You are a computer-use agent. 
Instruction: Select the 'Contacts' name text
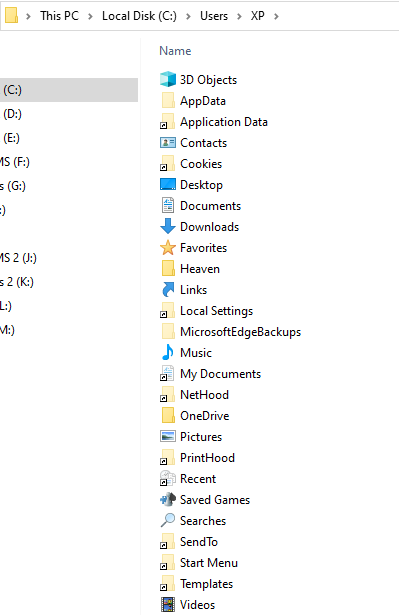coord(203,143)
